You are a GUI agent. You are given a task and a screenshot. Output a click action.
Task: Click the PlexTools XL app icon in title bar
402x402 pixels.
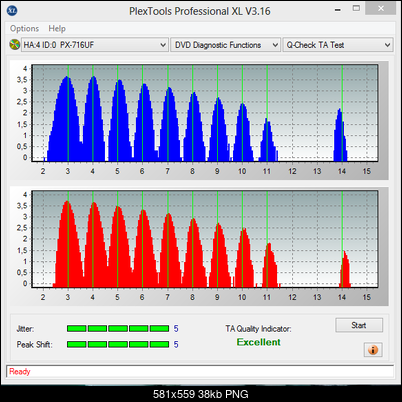(12, 10)
